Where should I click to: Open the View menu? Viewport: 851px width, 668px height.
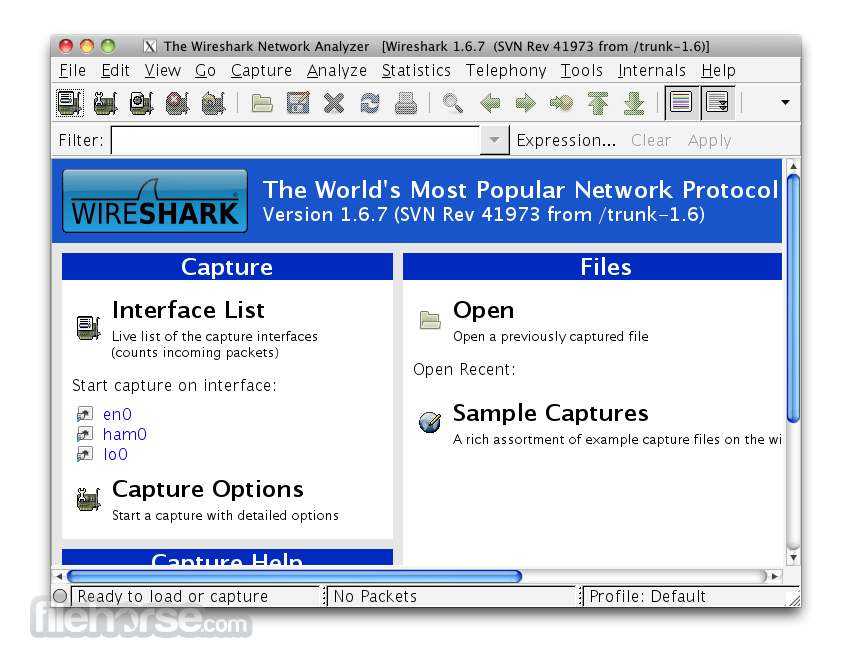[x=162, y=71]
